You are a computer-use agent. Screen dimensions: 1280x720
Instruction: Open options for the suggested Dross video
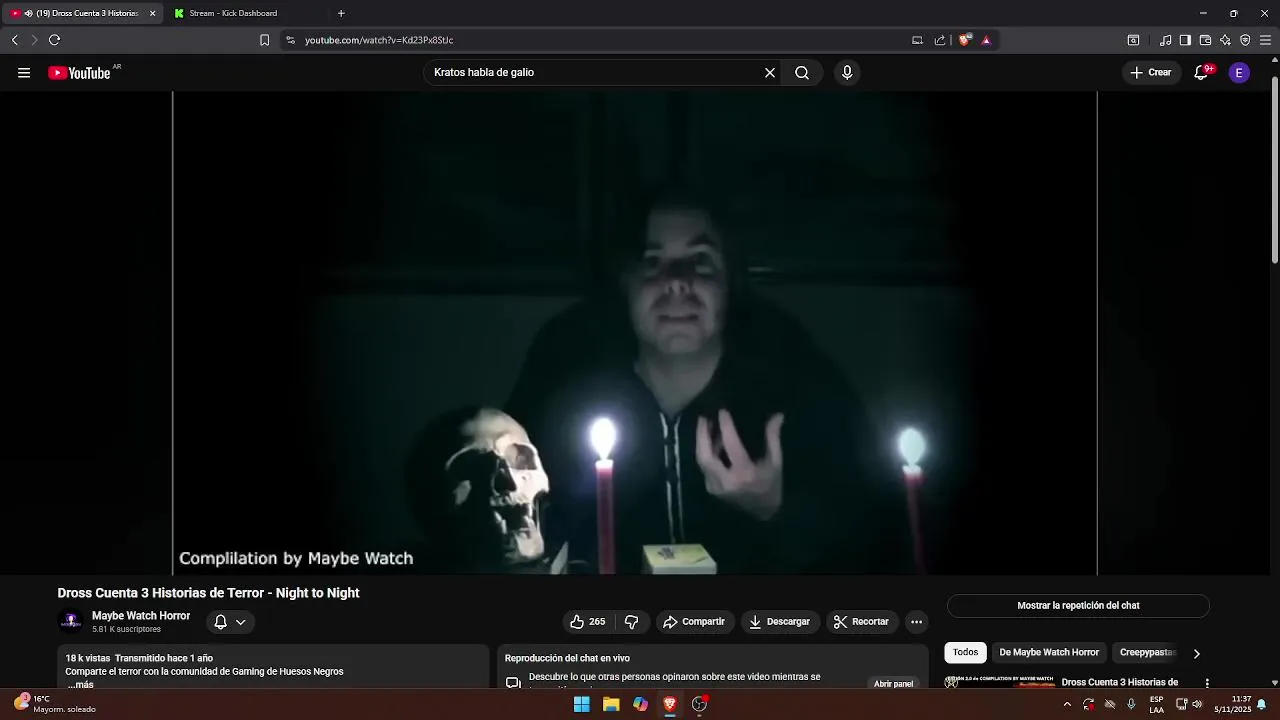pos(1207,683)
